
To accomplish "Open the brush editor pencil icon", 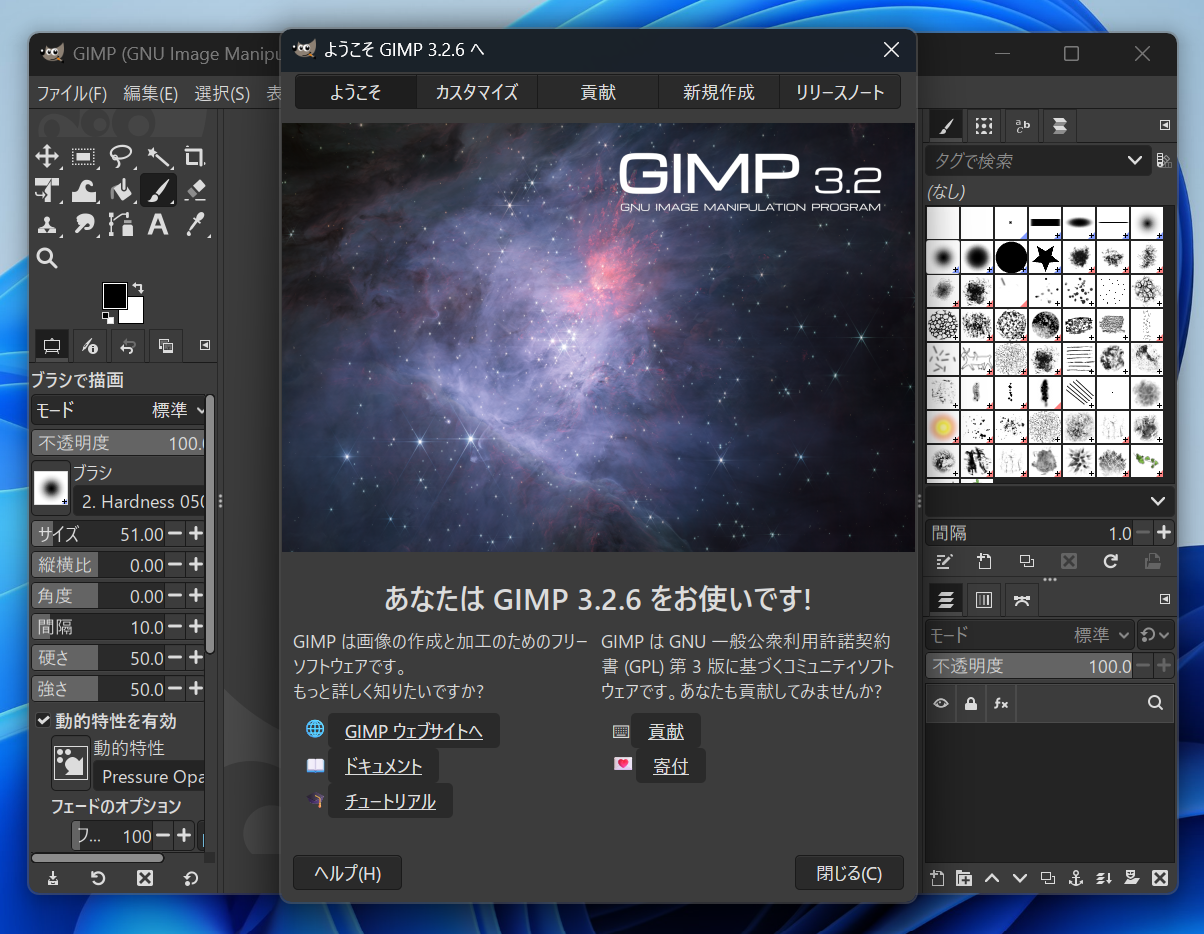I will [943, 561].
